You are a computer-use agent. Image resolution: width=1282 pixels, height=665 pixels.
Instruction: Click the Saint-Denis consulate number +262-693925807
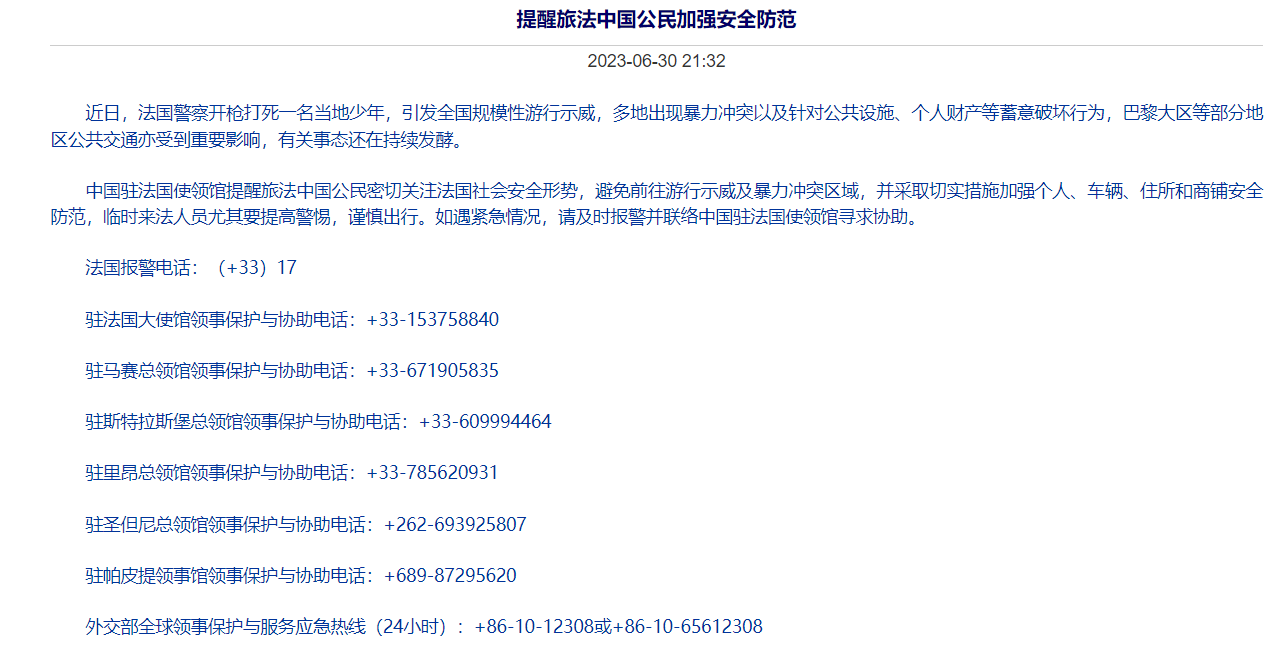pos(455,525)
